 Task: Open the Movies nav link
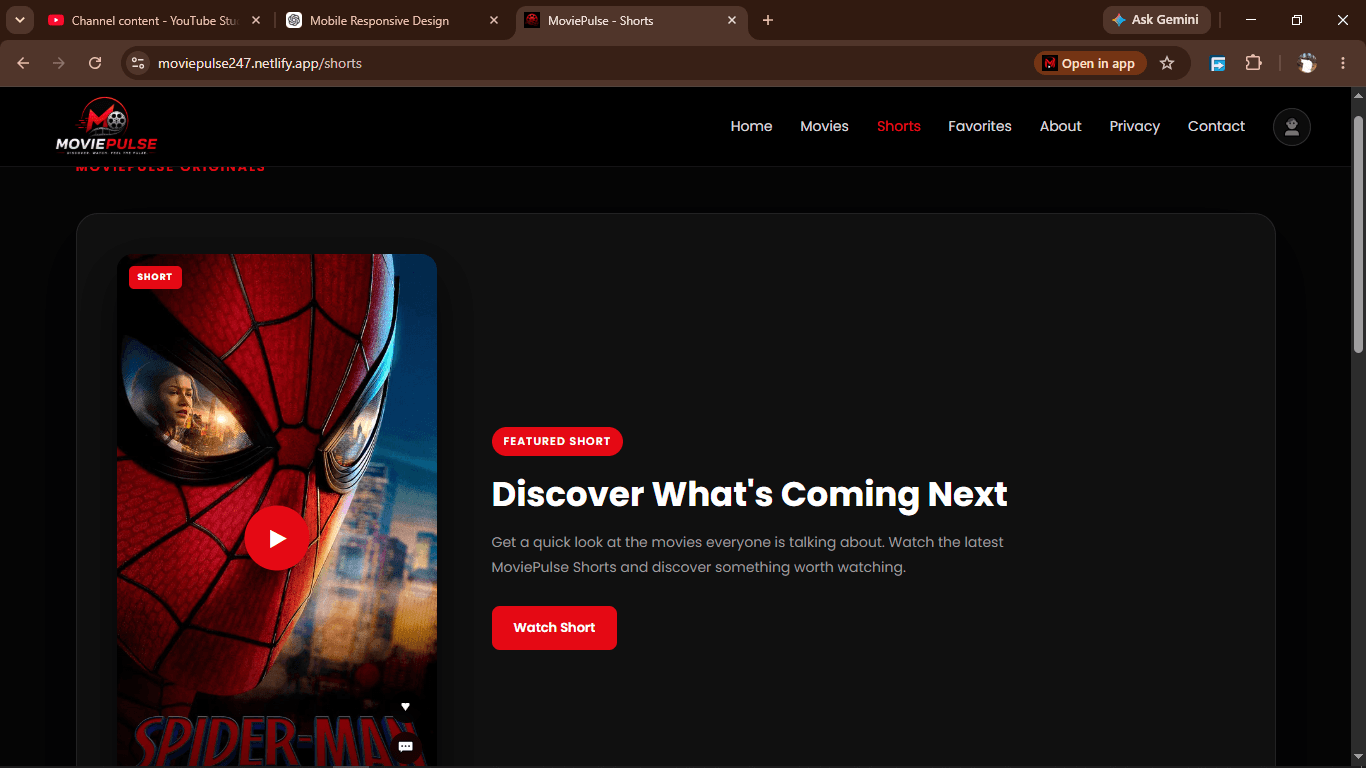click(x=824, y=126)
